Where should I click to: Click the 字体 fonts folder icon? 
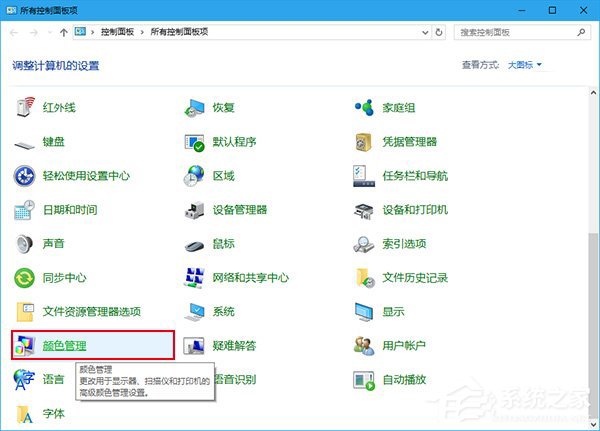25,414
